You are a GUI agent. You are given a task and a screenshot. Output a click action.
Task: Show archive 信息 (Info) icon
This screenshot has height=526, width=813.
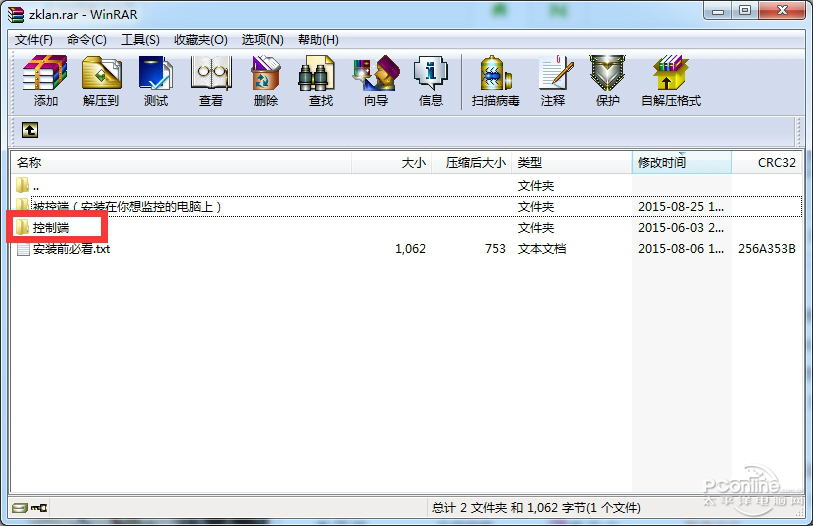click(430, 73)
